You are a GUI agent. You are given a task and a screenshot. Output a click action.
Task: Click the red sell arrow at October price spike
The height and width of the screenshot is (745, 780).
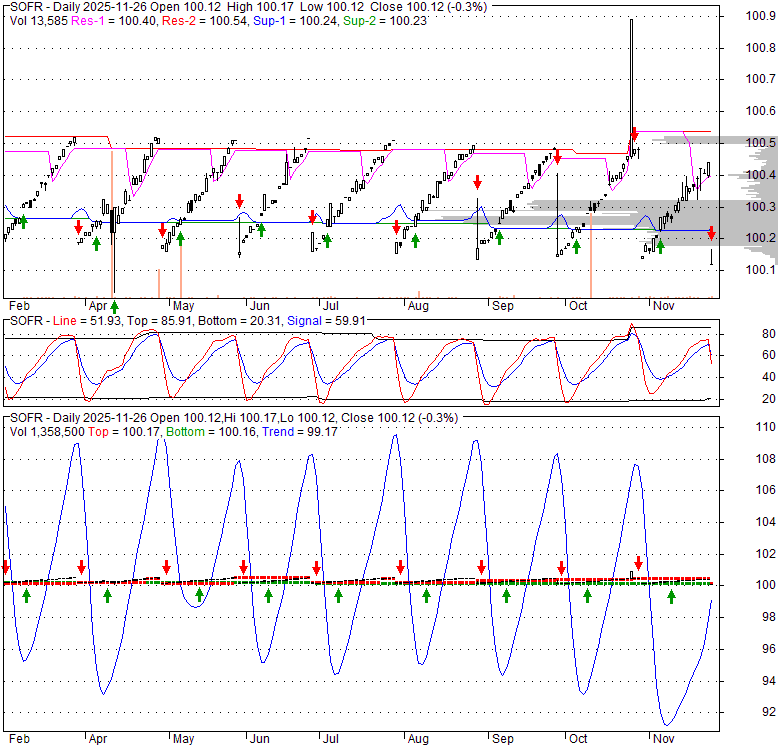[x=634, y=134]
